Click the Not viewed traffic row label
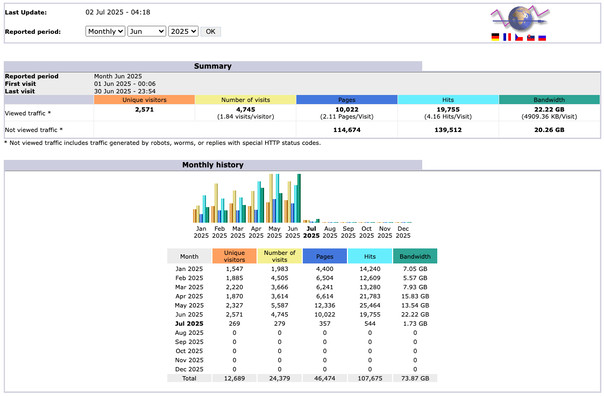Screen dimensions: 604x396 tap(34, 130)
